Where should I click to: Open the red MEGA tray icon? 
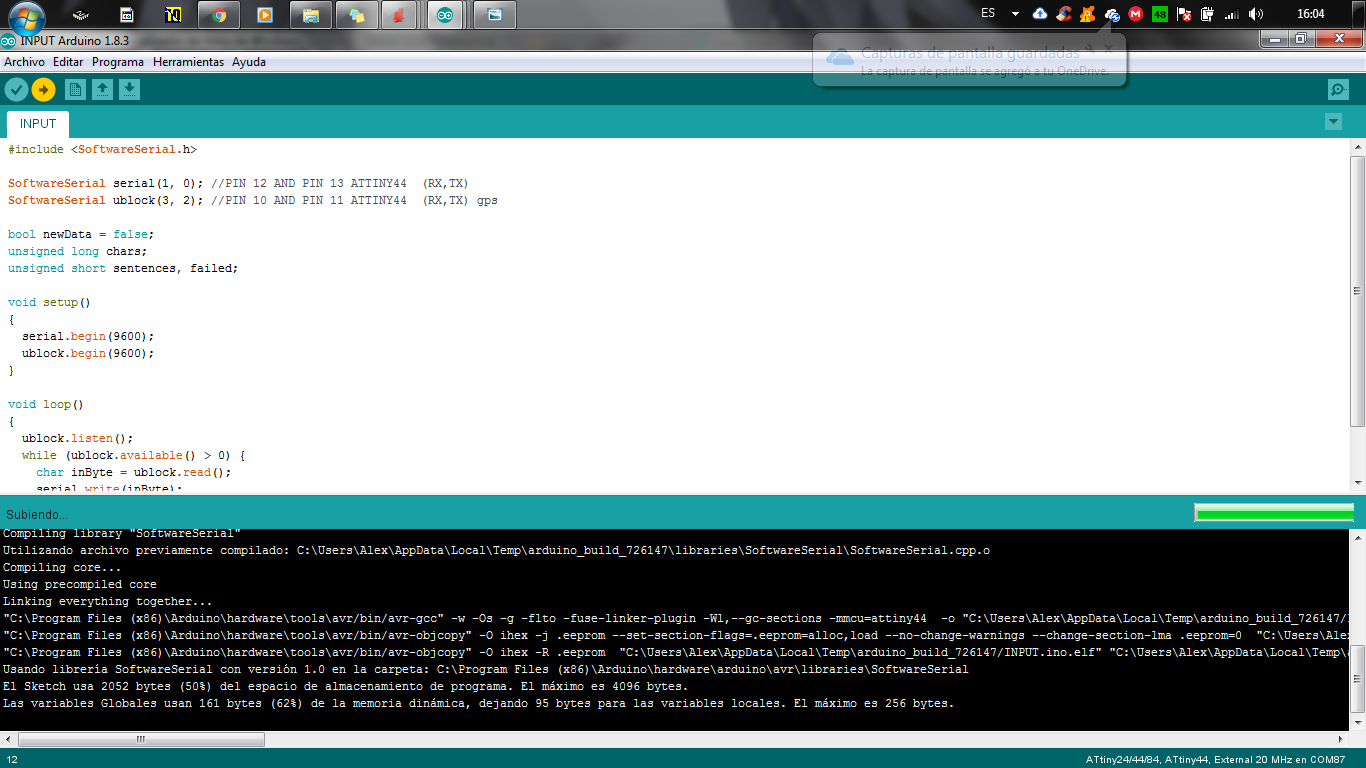pos(1136,14)
